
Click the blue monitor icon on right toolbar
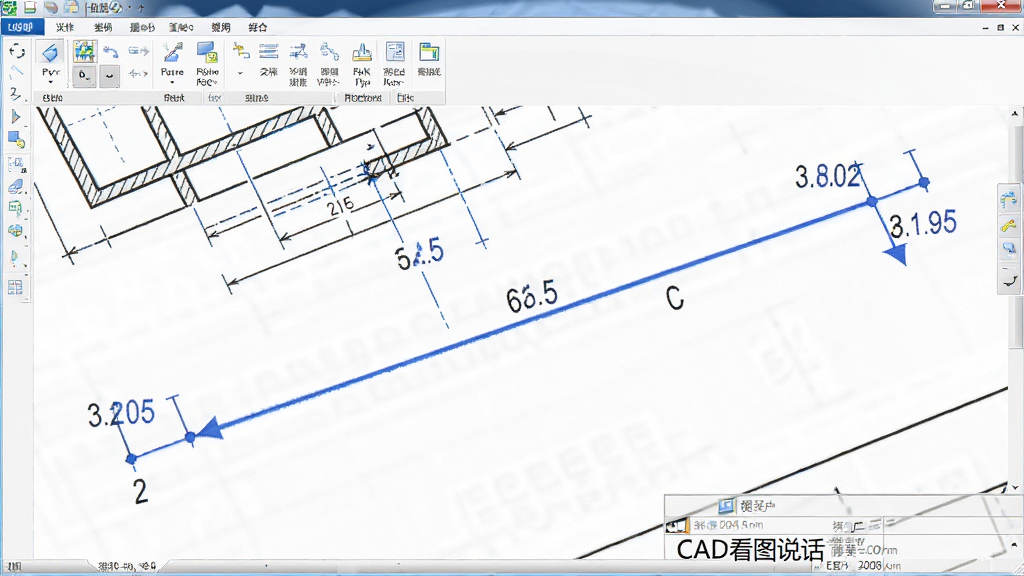(x=1009, y=249)
